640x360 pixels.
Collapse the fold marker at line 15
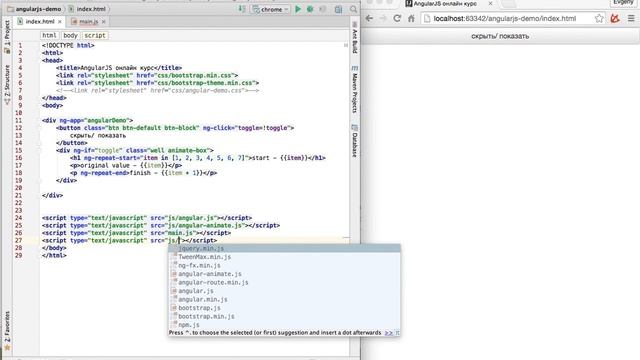pyautogui.click(x=40, y=150)
